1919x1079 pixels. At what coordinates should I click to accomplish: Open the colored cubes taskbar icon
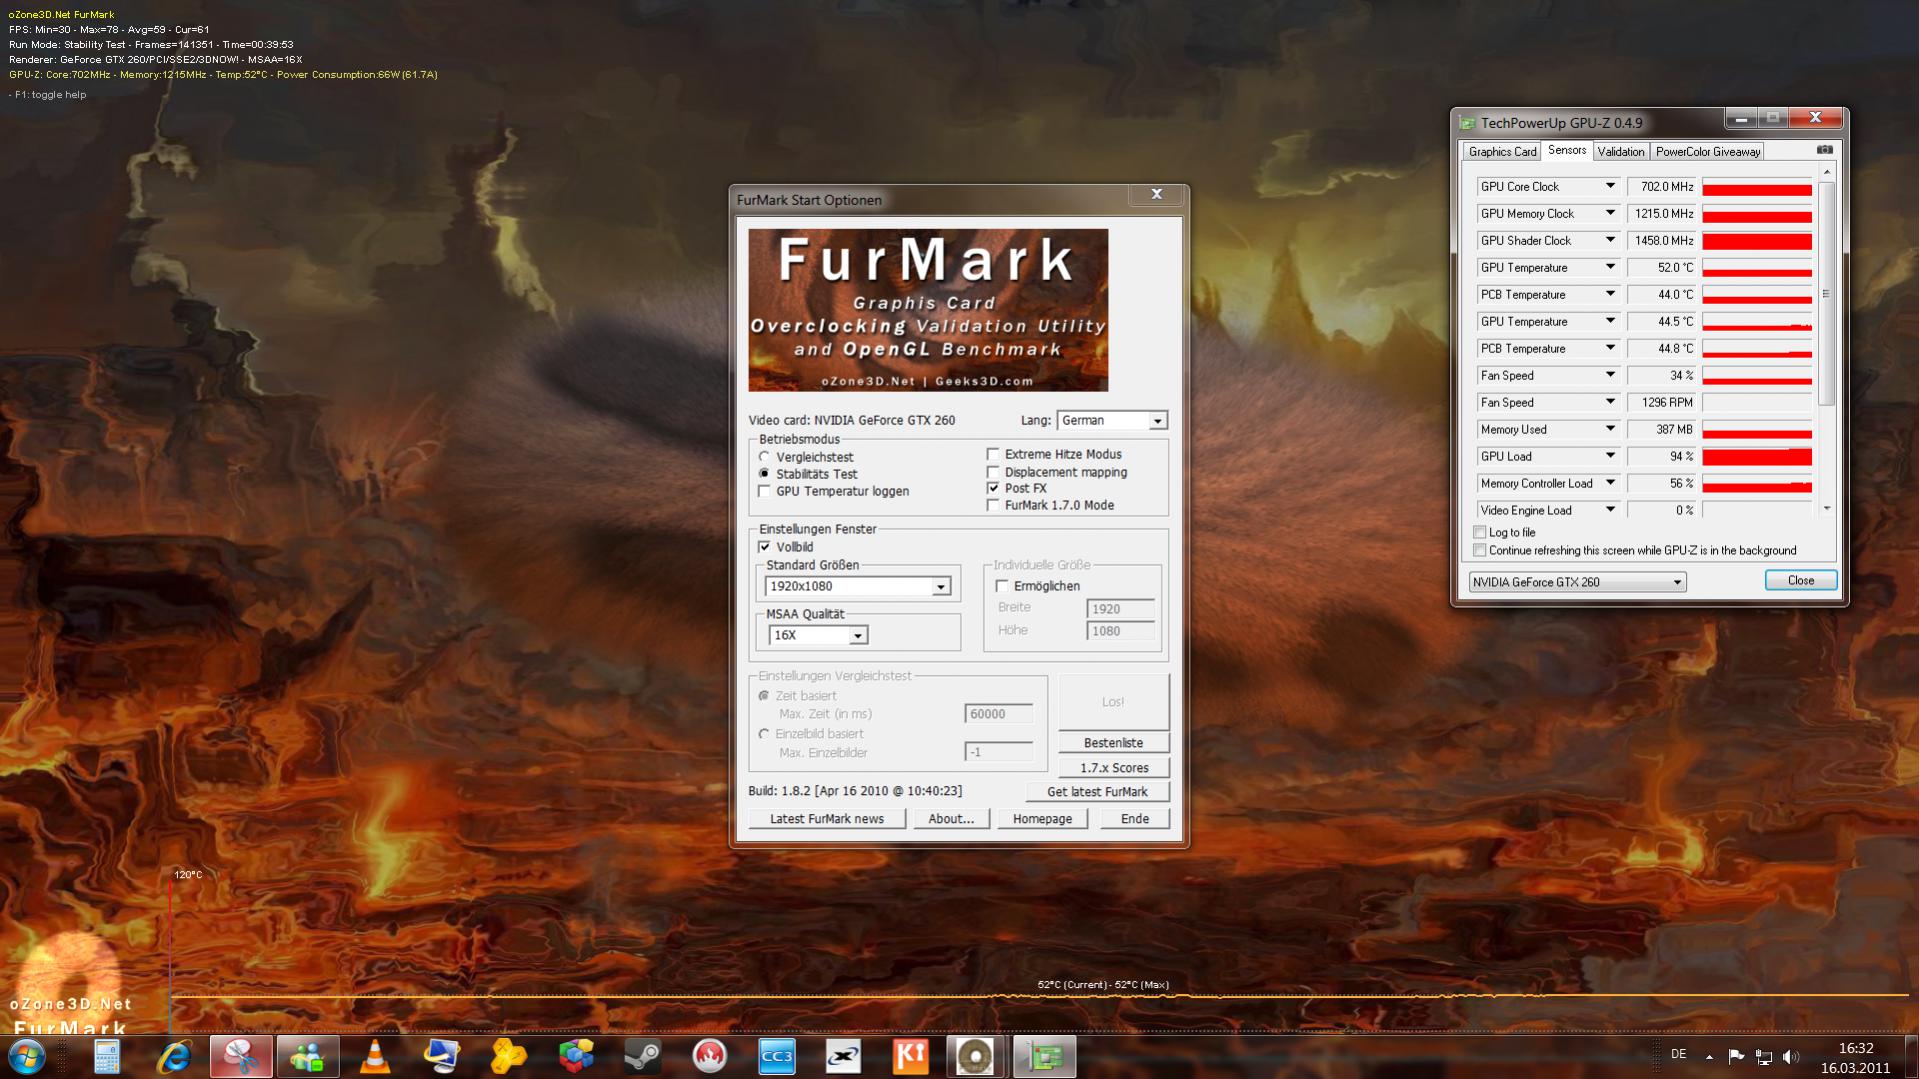coord(576,1056)
